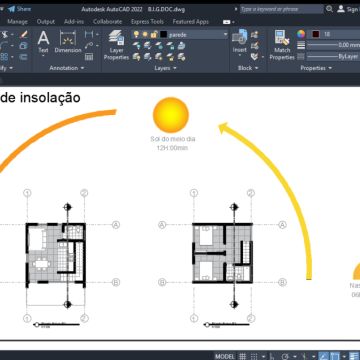The width and height of the screenshot is (360, 360).
Task: Click Turn All Layers On icon
Action: pos(137,57)
